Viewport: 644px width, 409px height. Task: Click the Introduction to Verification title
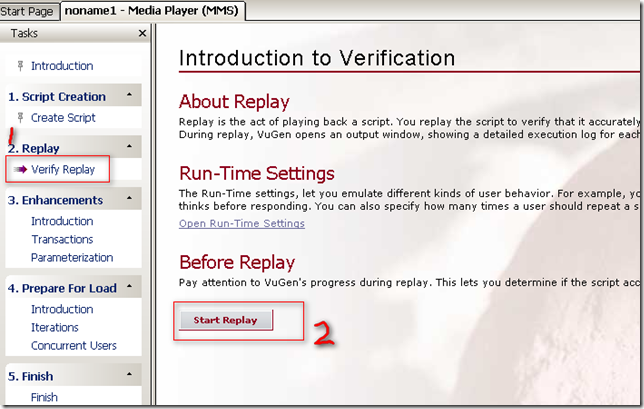click(317, 58)
